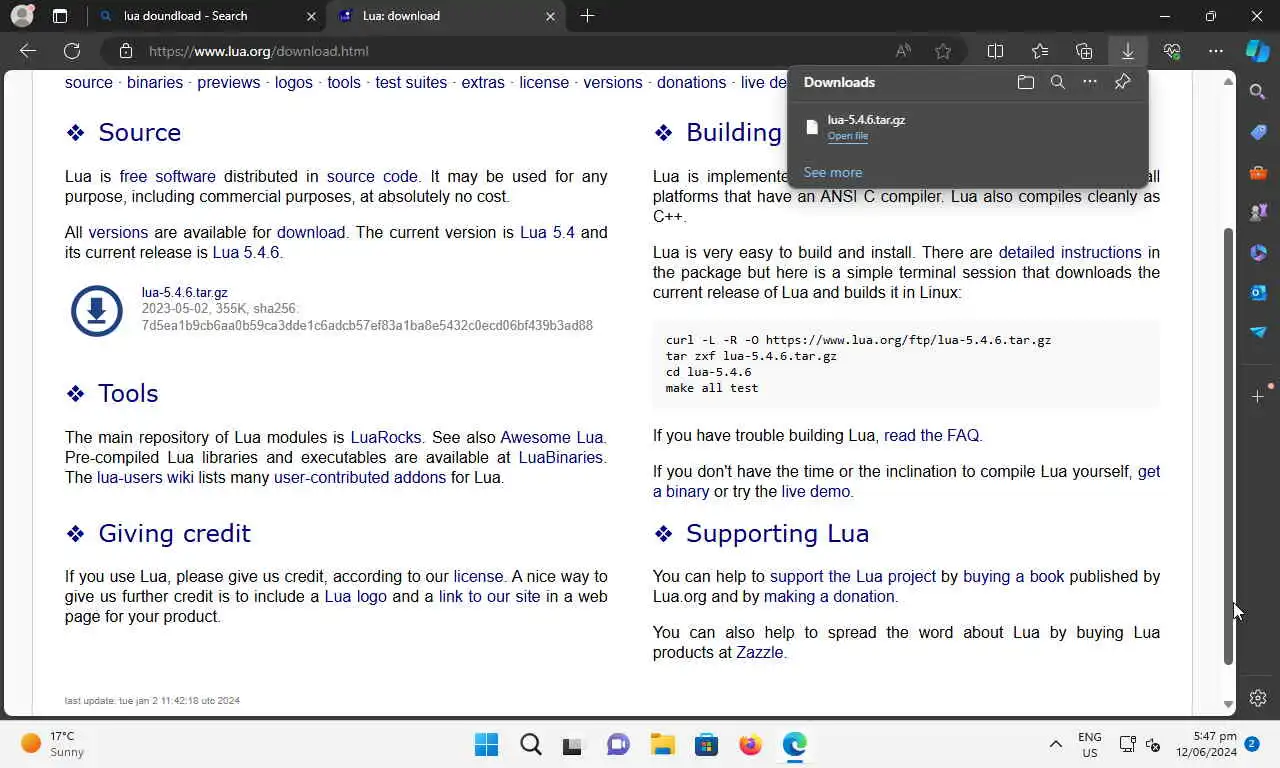Open Windows Start menu
The image size is (1280, 768).
pos(487,744)
